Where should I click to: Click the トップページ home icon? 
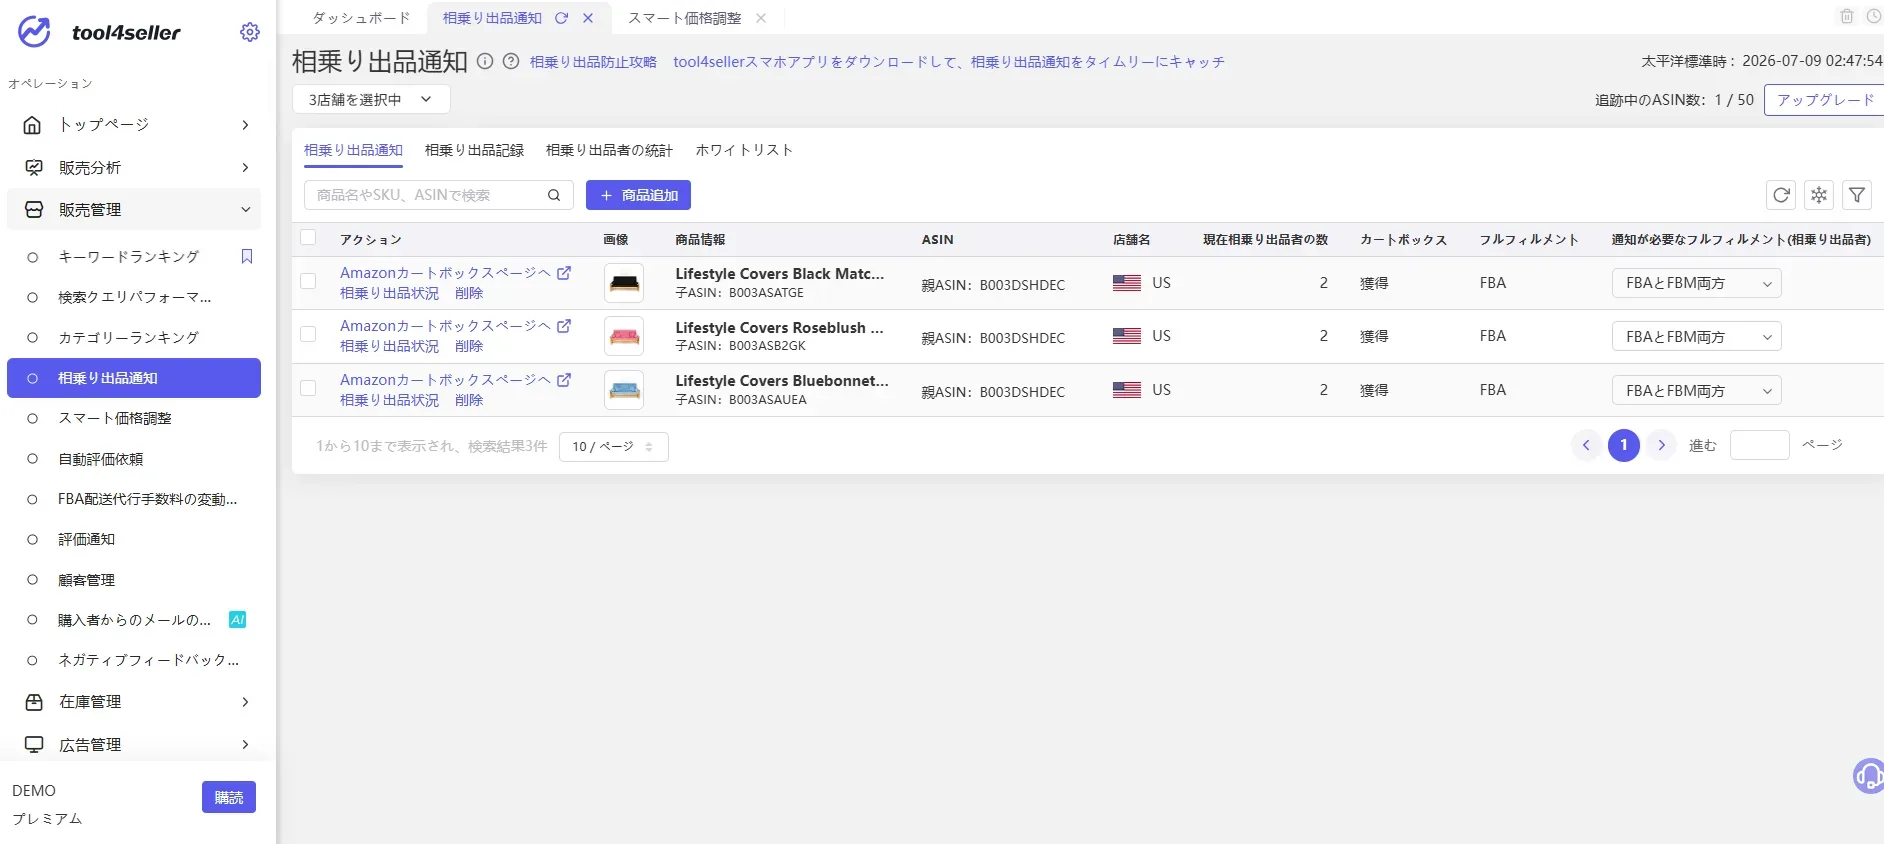[x=33, y=125]
